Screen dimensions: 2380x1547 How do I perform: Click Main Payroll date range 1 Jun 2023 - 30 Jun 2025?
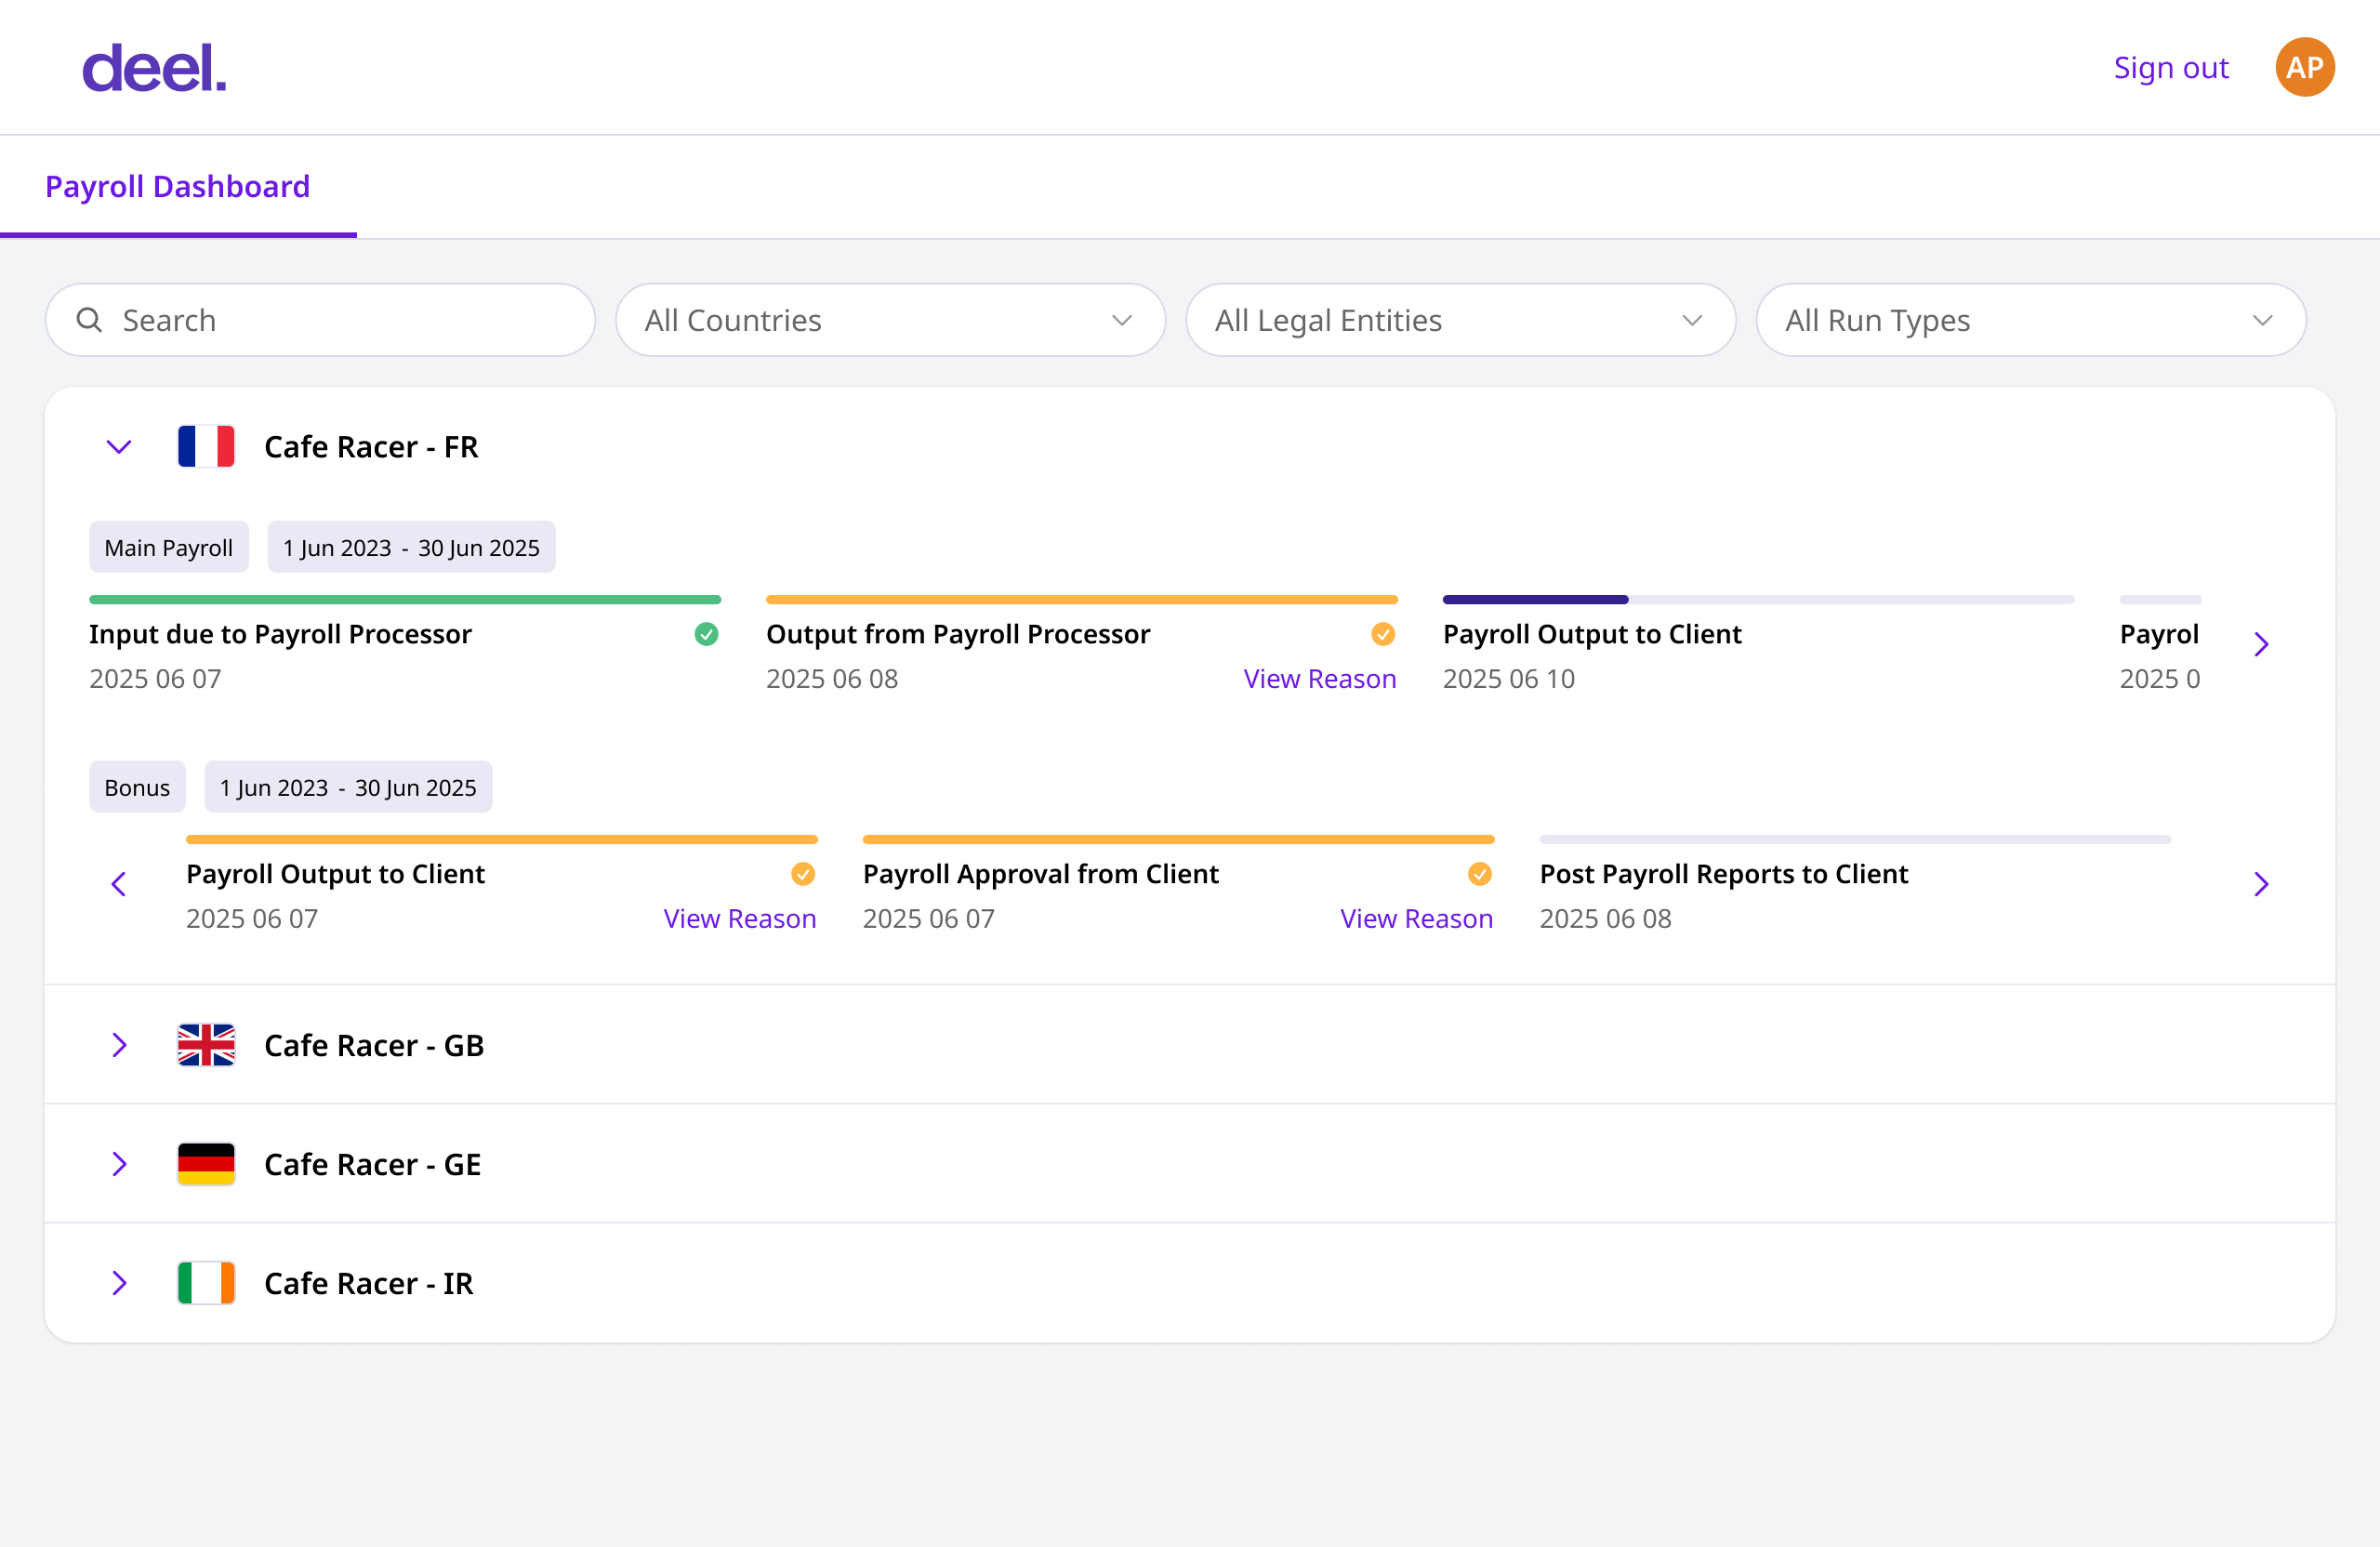[x=411, y=547]
